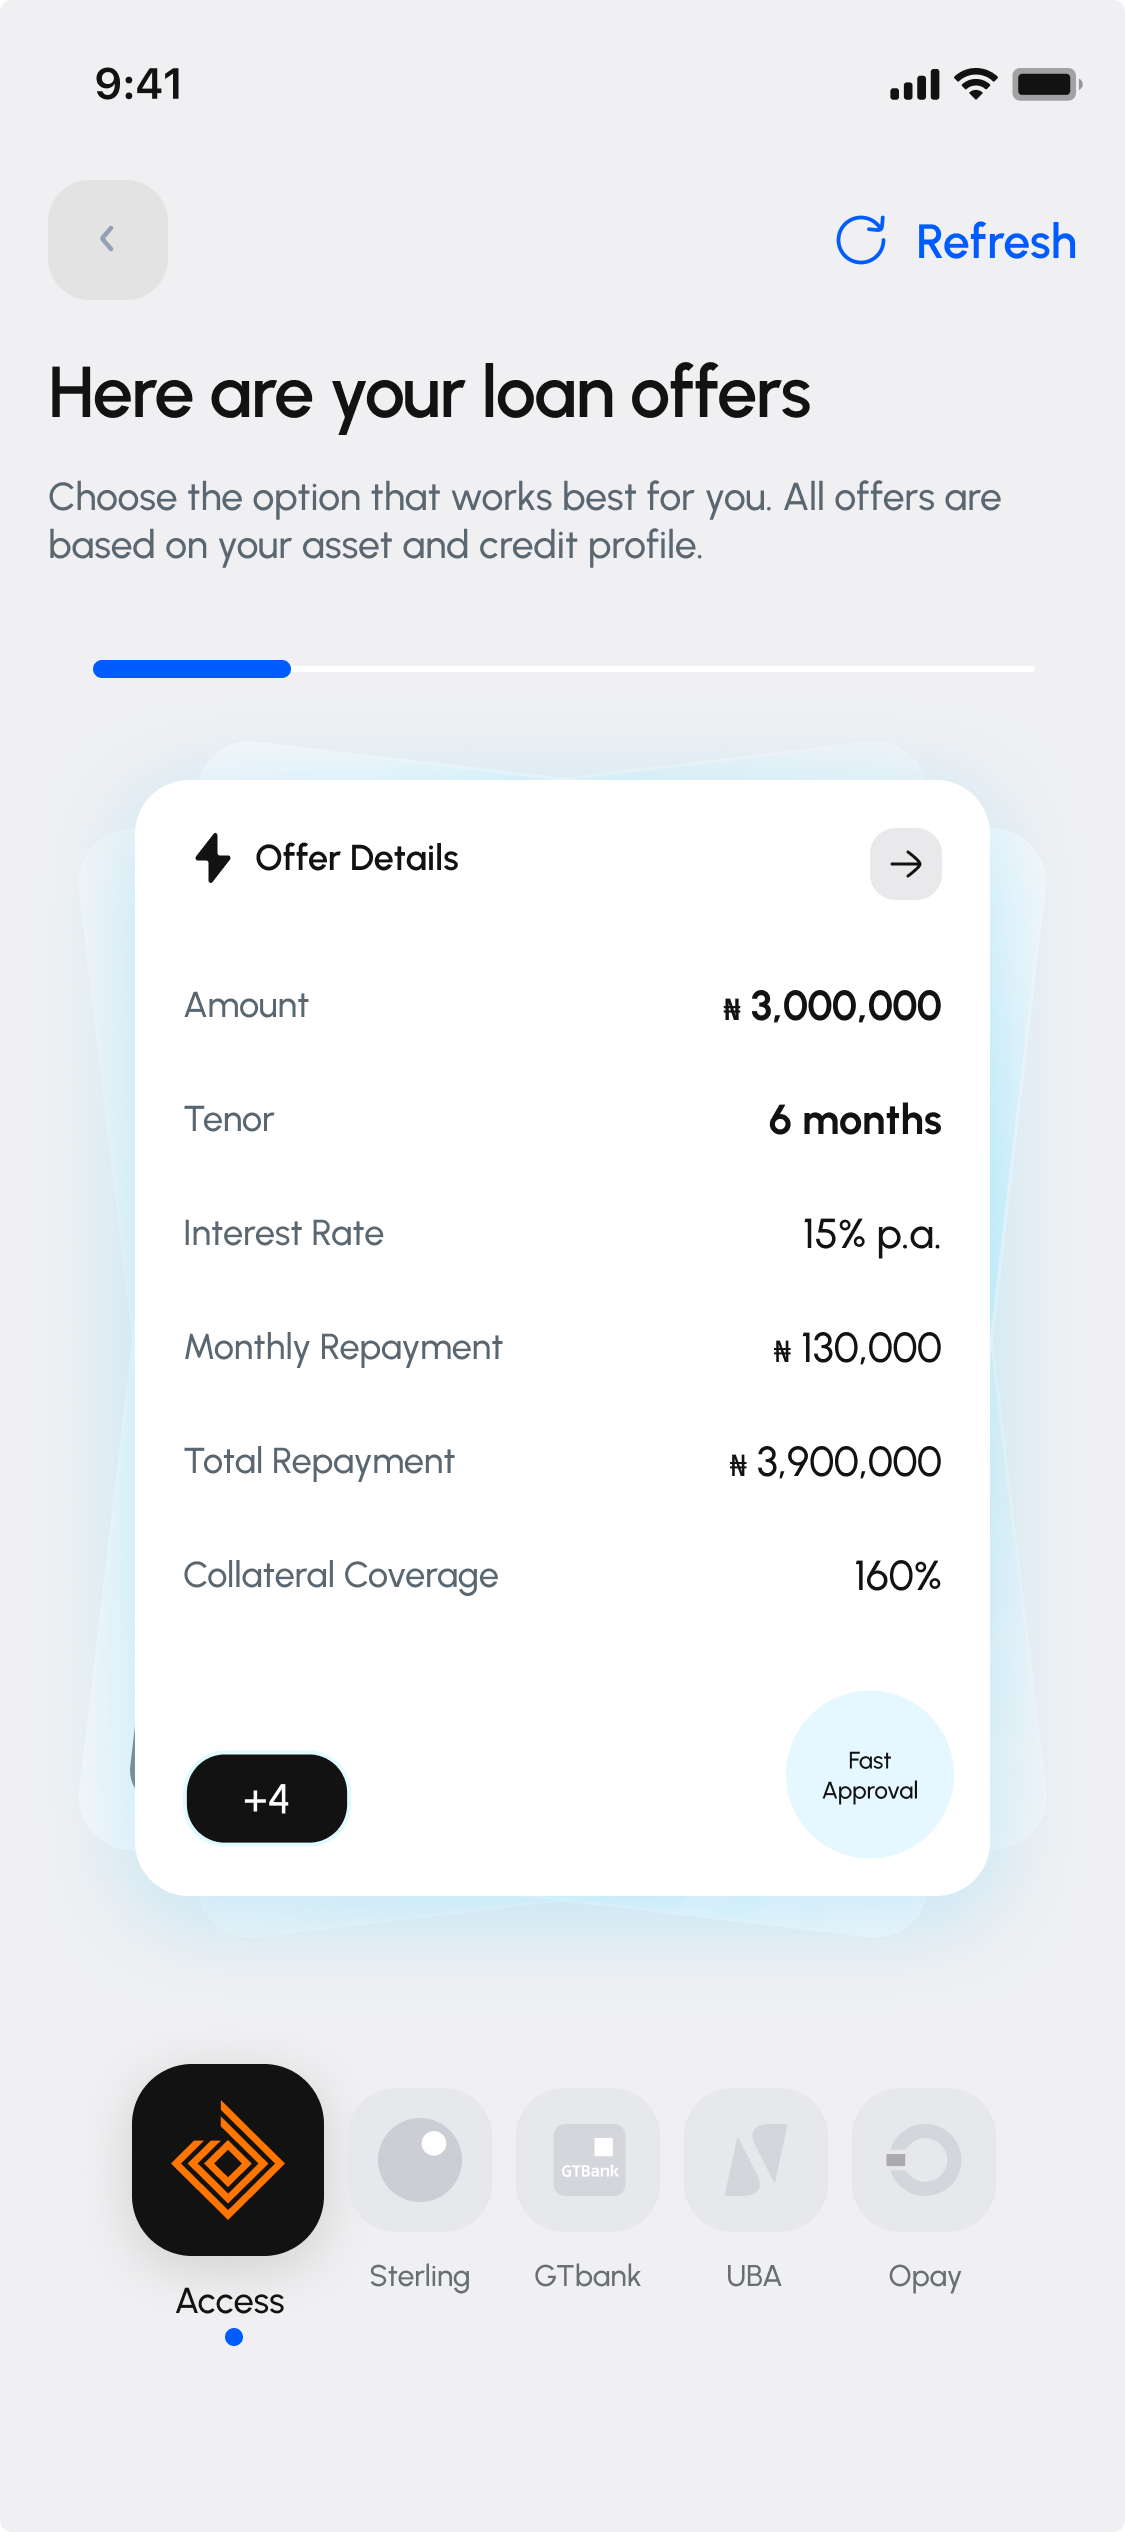1125x2532 pixels.
Task: Choose the Sterling bank icon
Action: [420, 2160]
